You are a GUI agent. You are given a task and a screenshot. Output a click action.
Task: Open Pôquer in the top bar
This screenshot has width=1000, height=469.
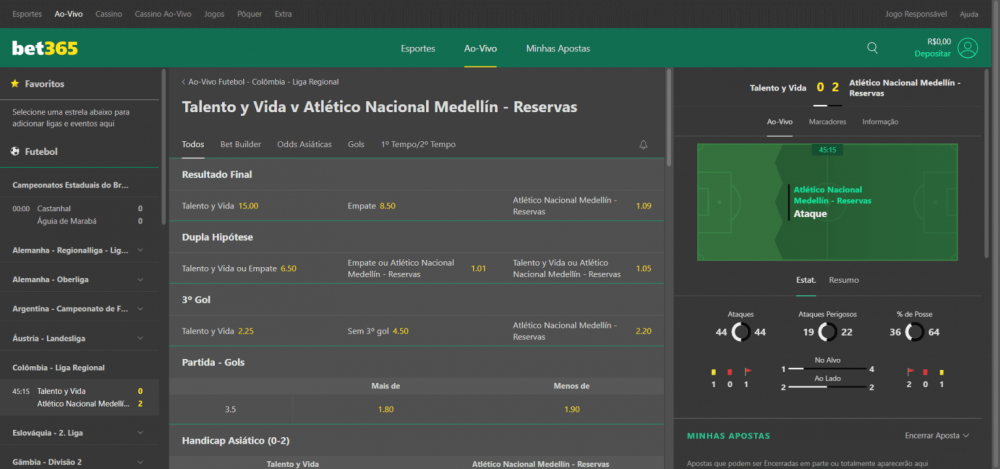[249, 13]
